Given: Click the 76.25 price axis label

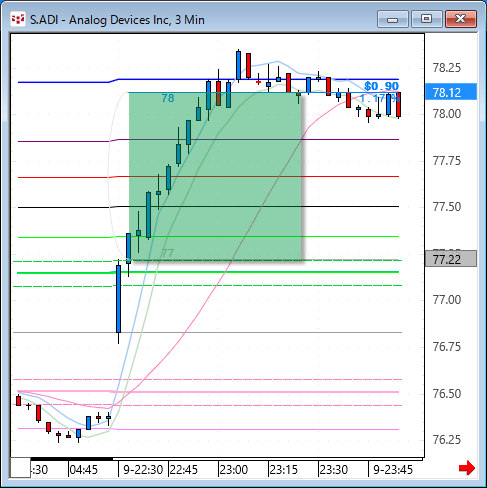Looking at the screenshot, I should [x=447, y=440].
